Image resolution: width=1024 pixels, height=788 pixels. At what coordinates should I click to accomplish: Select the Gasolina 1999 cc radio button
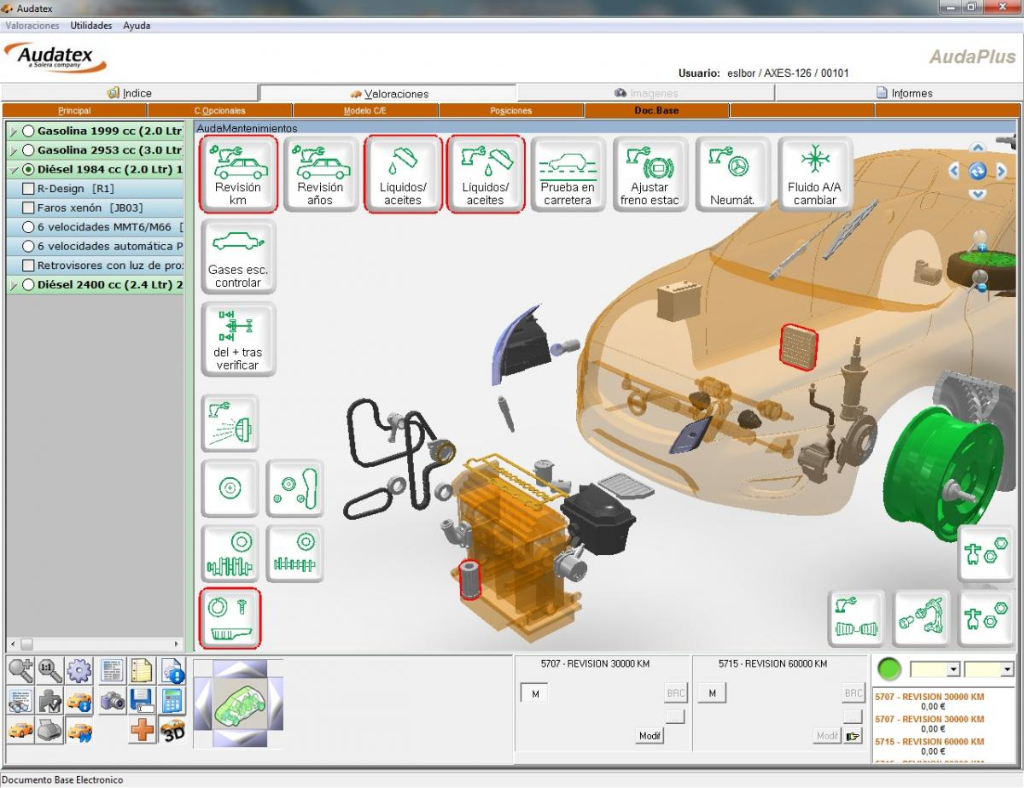(x=28, y=131)
